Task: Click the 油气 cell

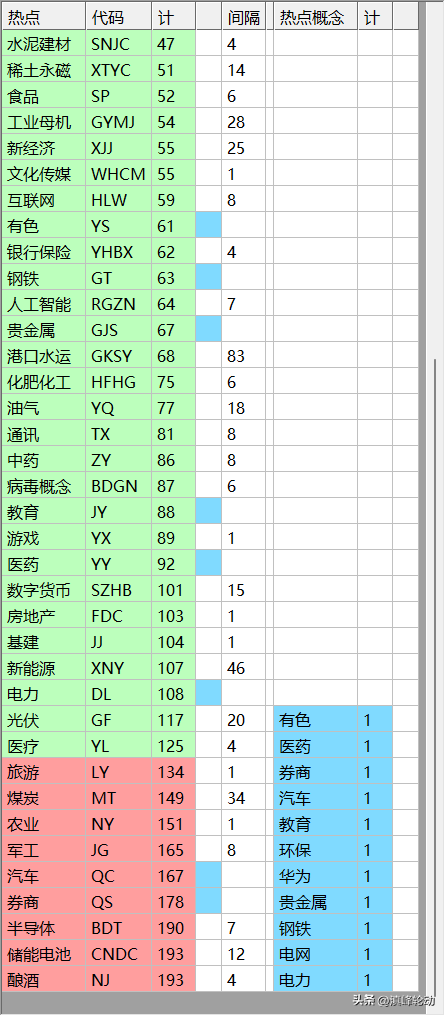Action: pyautogui.click(x=45, y=408)
